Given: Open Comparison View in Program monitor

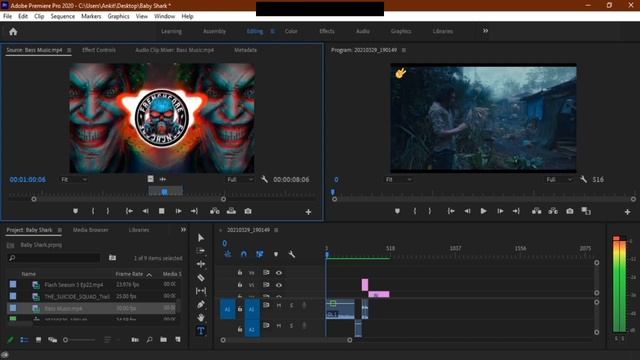Looking at the screenshot, I should coord(586,211).
